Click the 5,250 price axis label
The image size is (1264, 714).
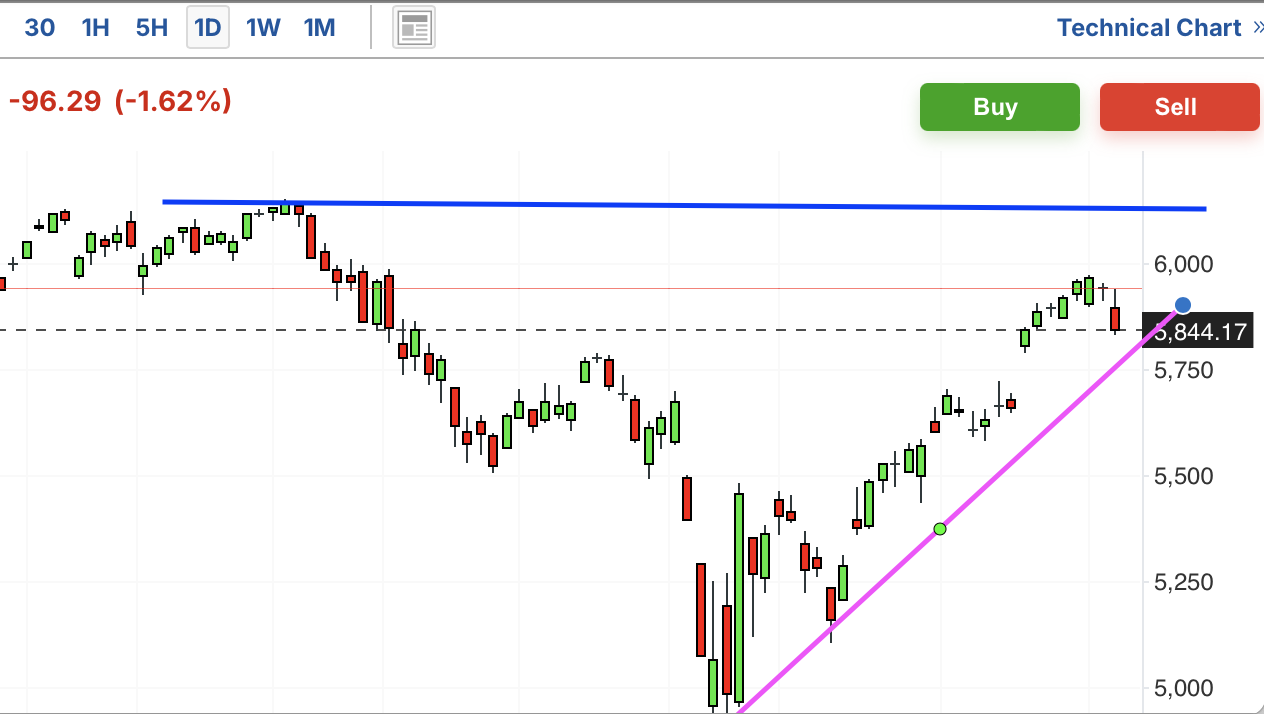point(1184,582)
